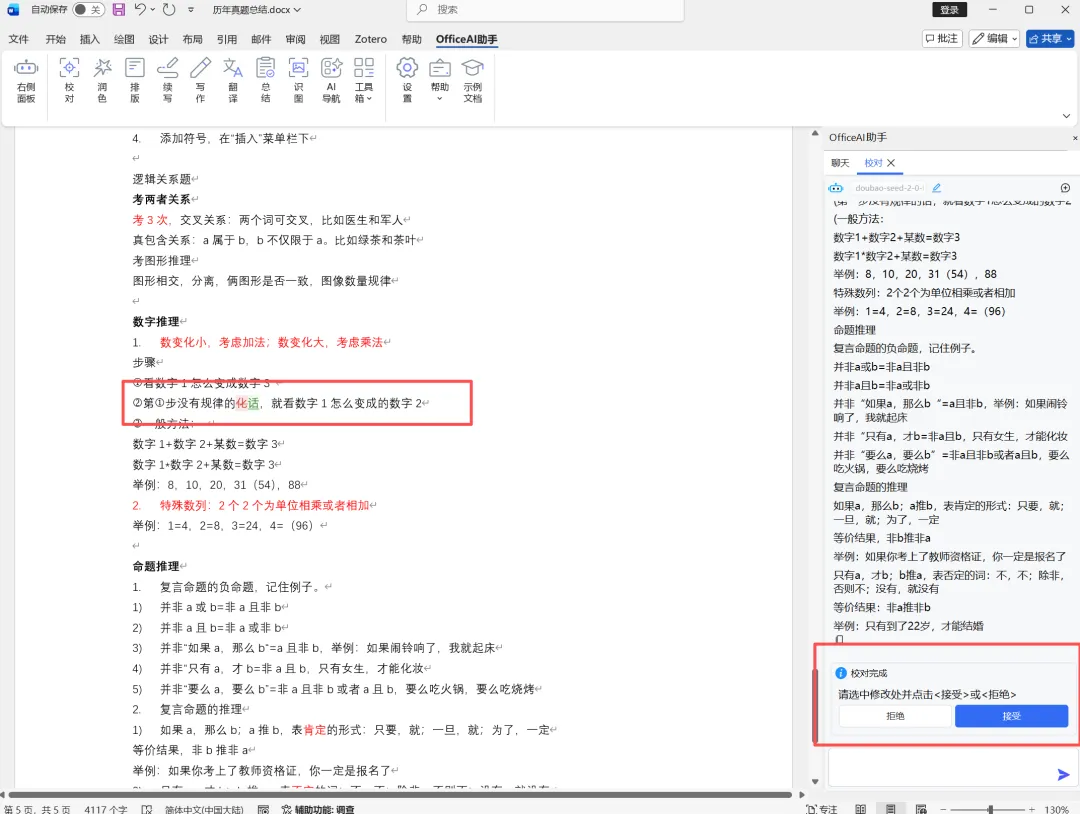This screenshot has height=814, width=1080.
Task: Click the 批注 comments button
Action: point(942,39)
